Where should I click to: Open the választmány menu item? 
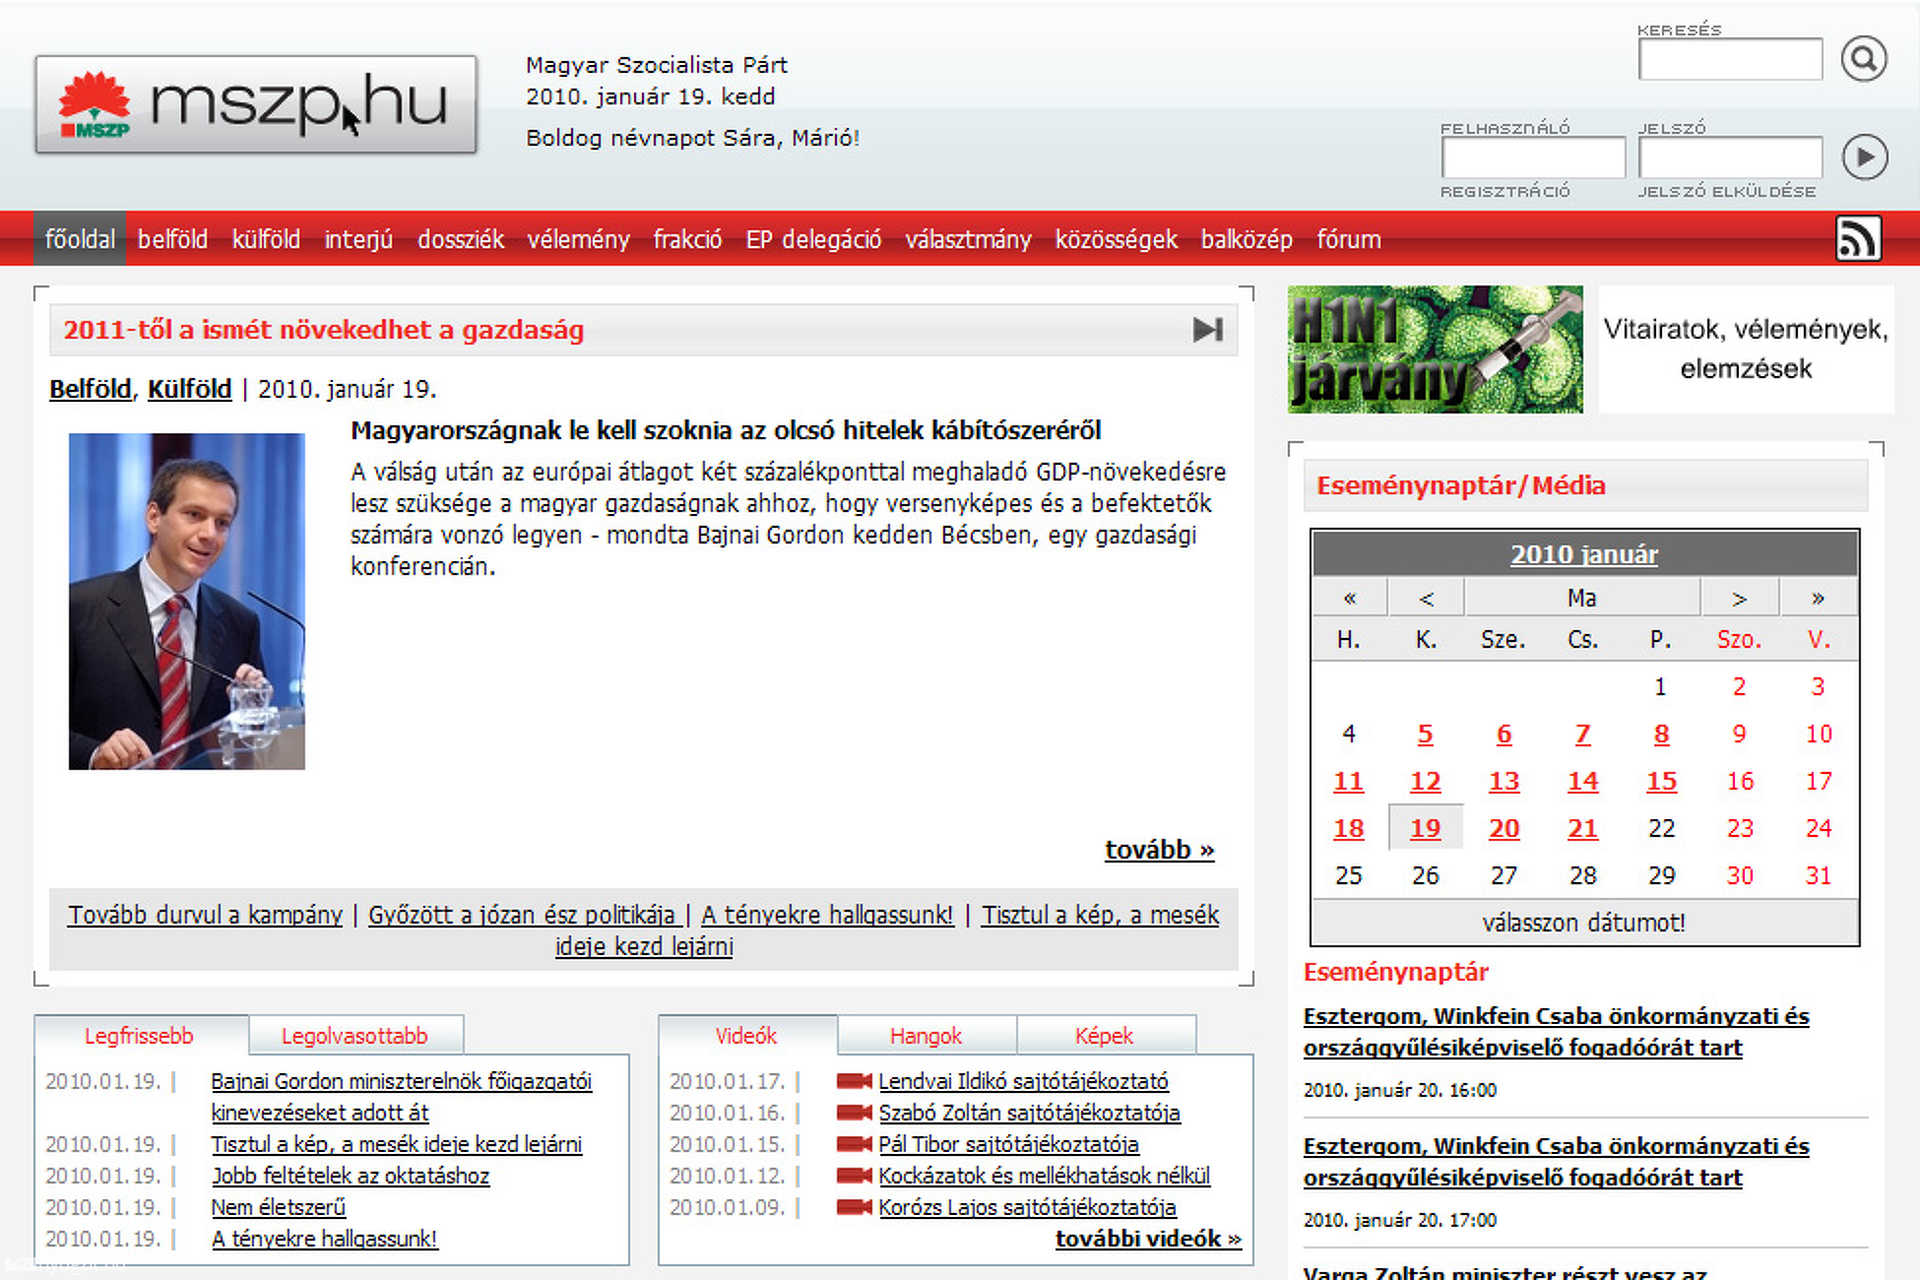coord(968,239)
